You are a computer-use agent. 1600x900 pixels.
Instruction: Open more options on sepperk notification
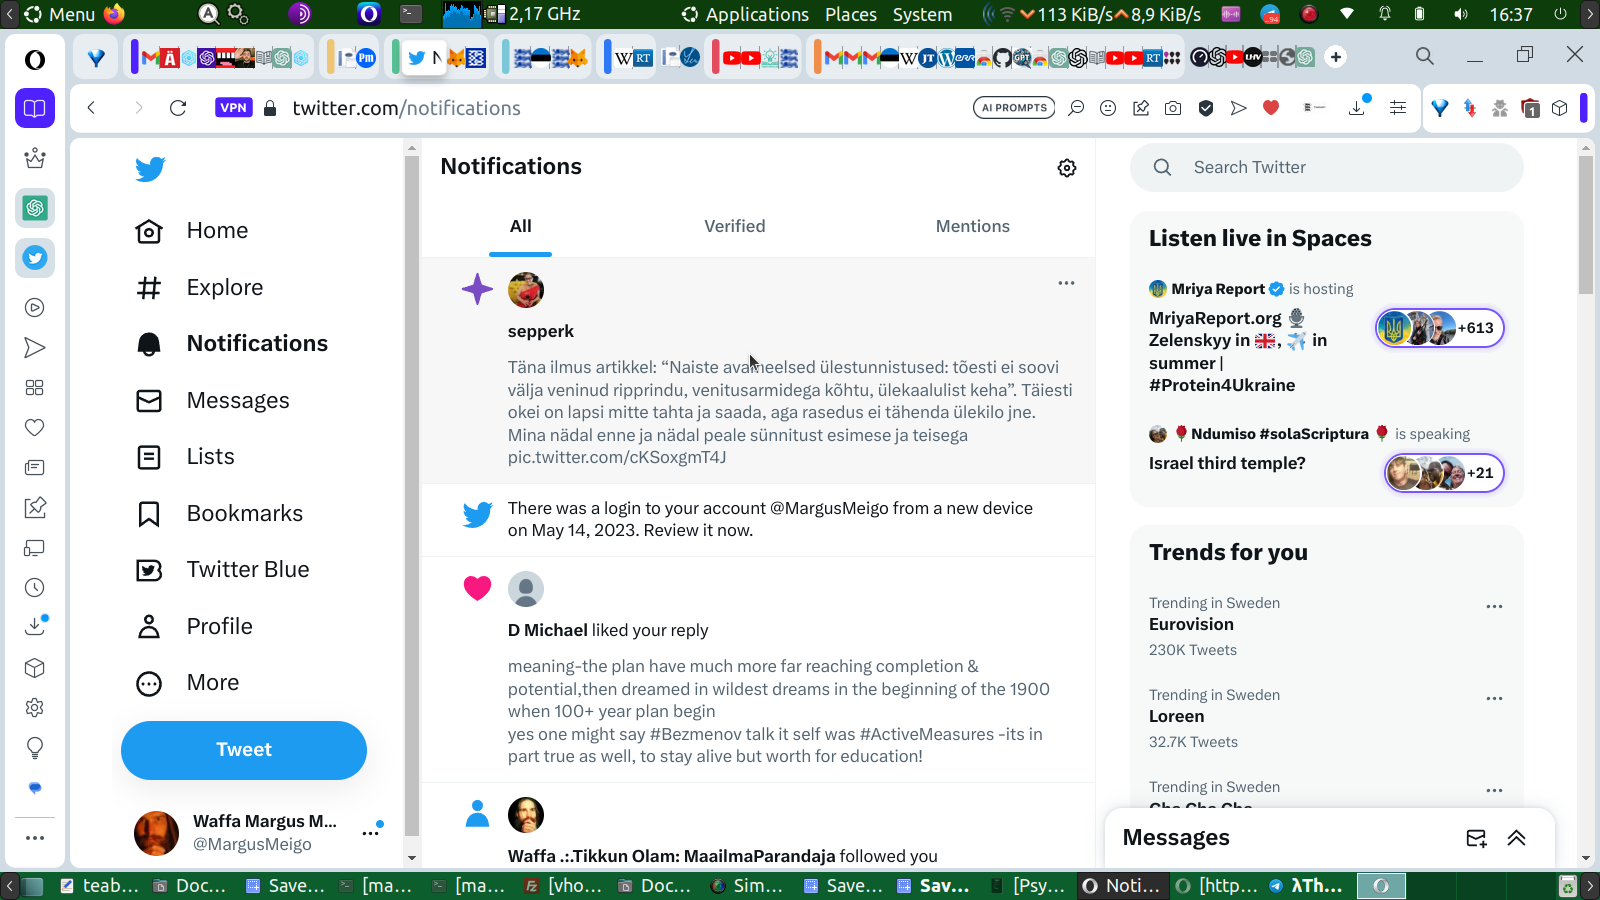point(1067,283)
